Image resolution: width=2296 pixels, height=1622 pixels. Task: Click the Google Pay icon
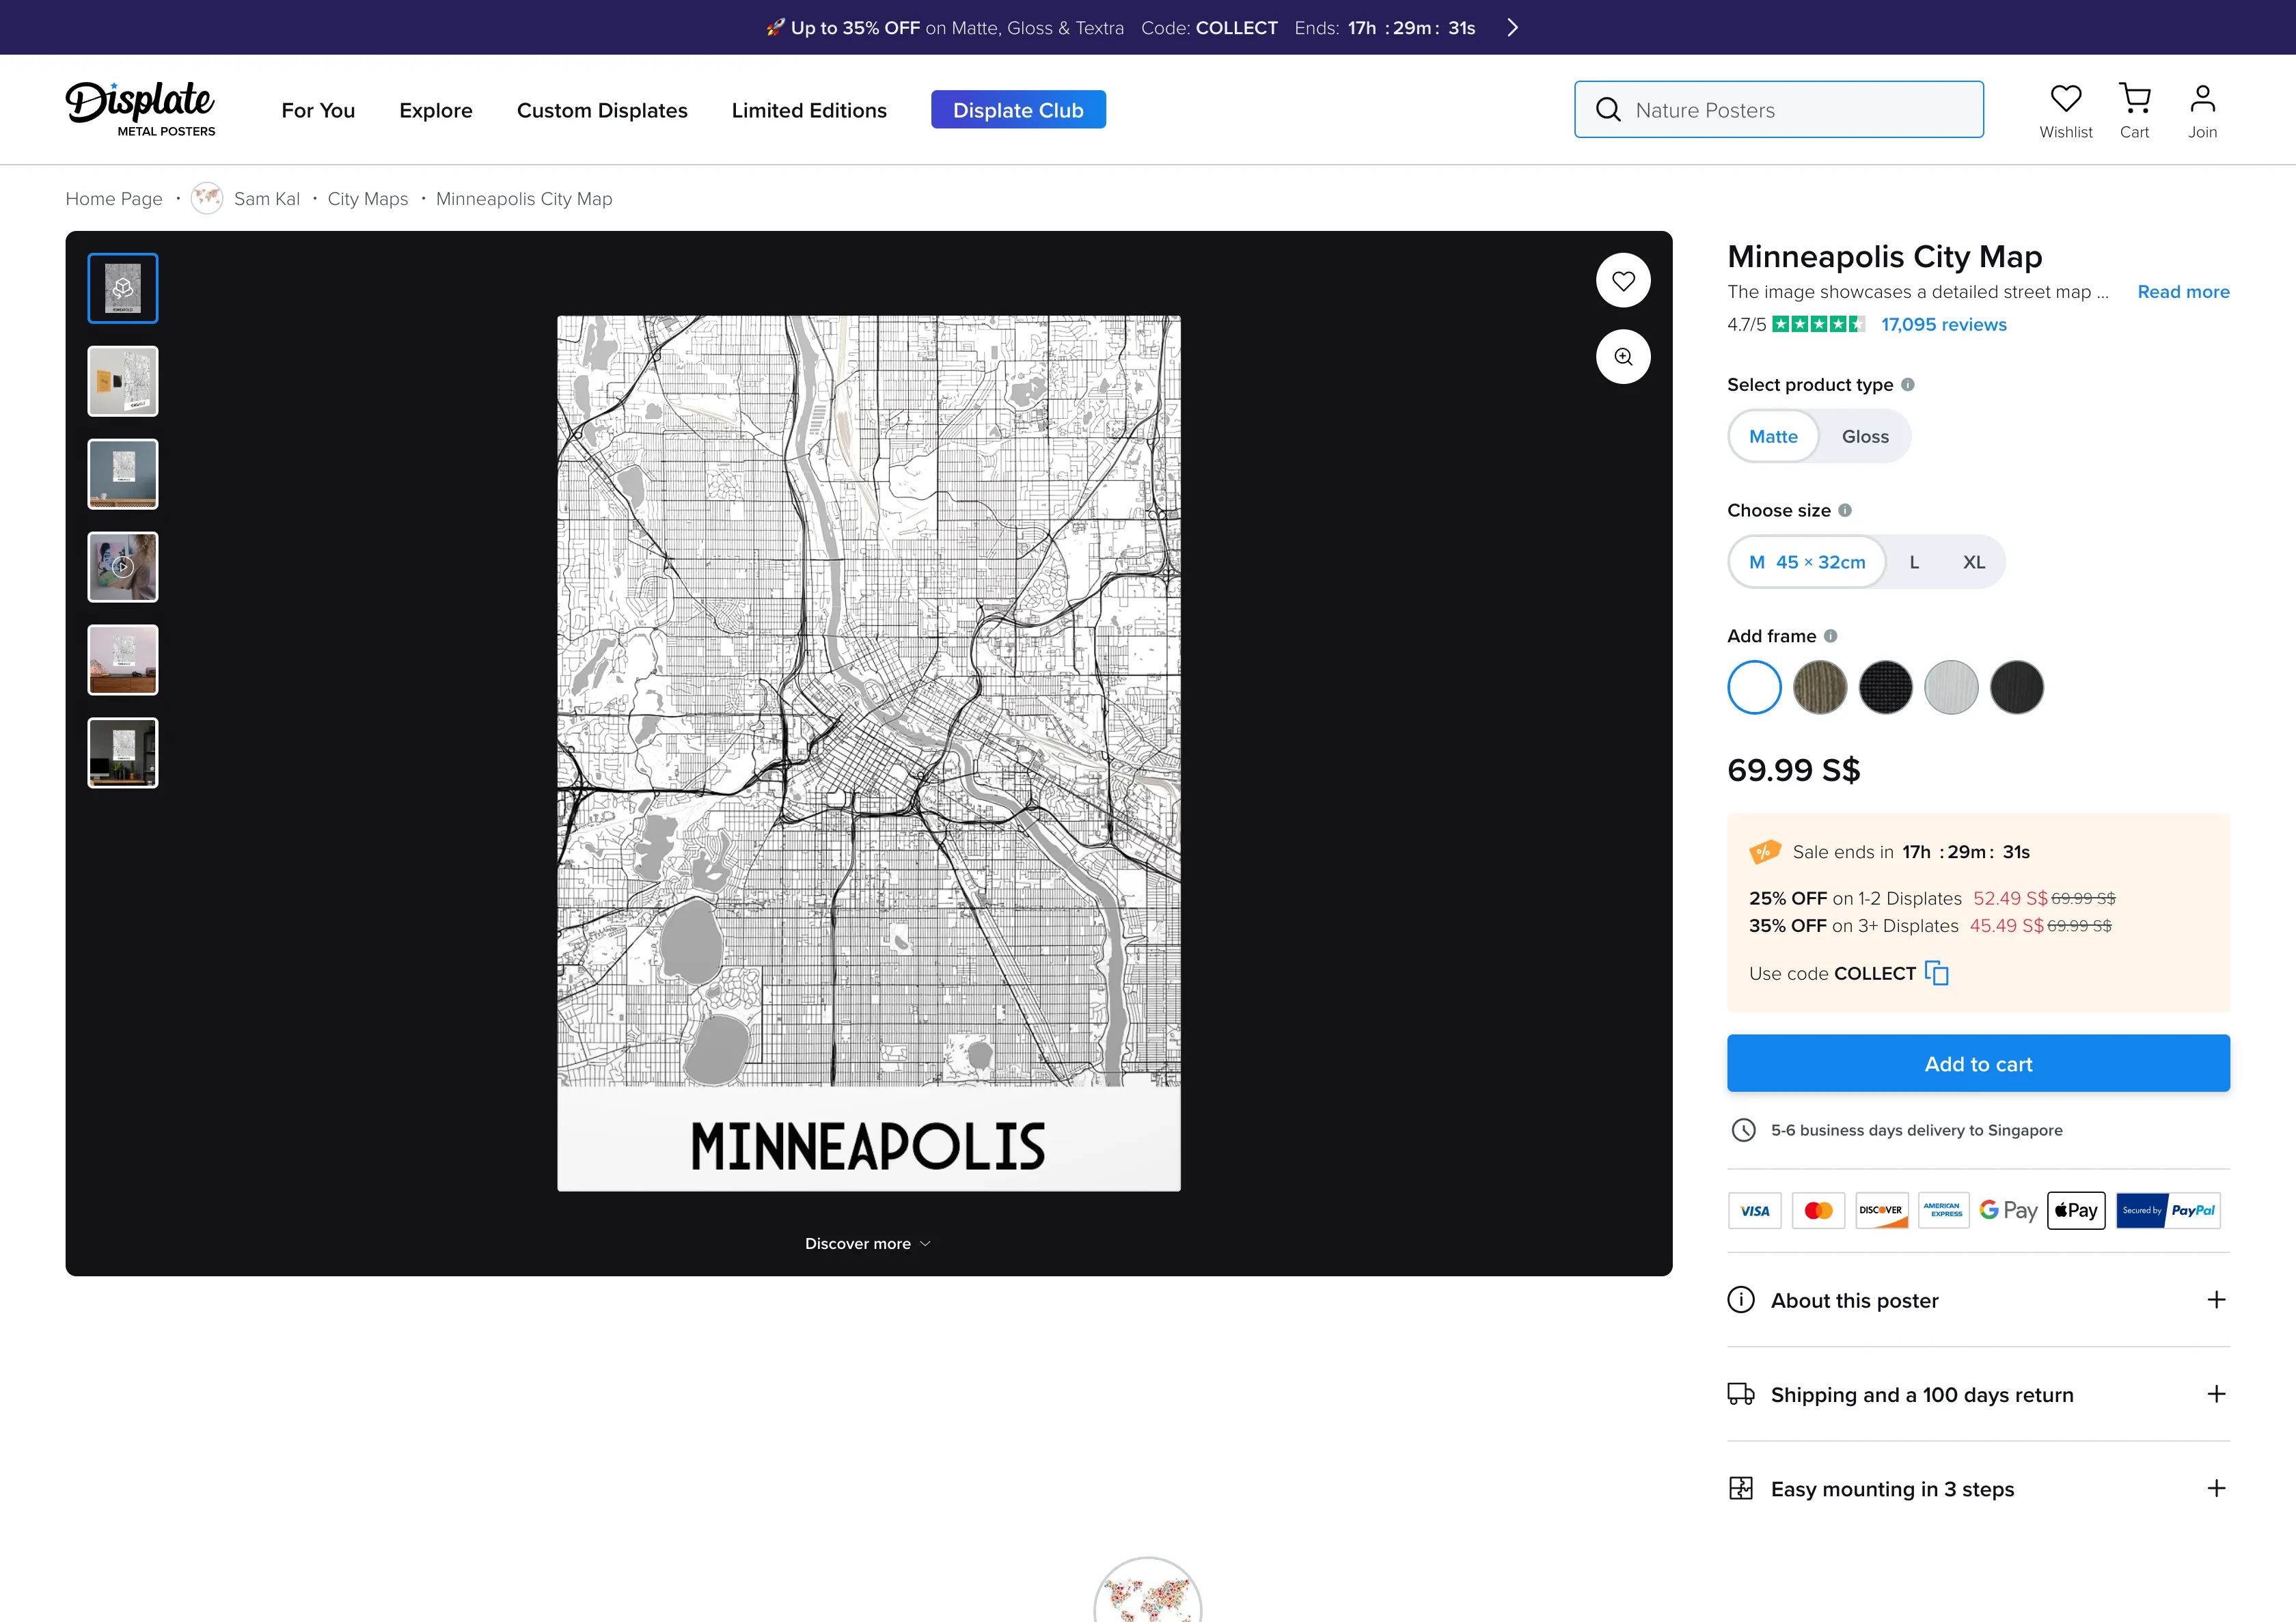(x=2008, y=1211)
